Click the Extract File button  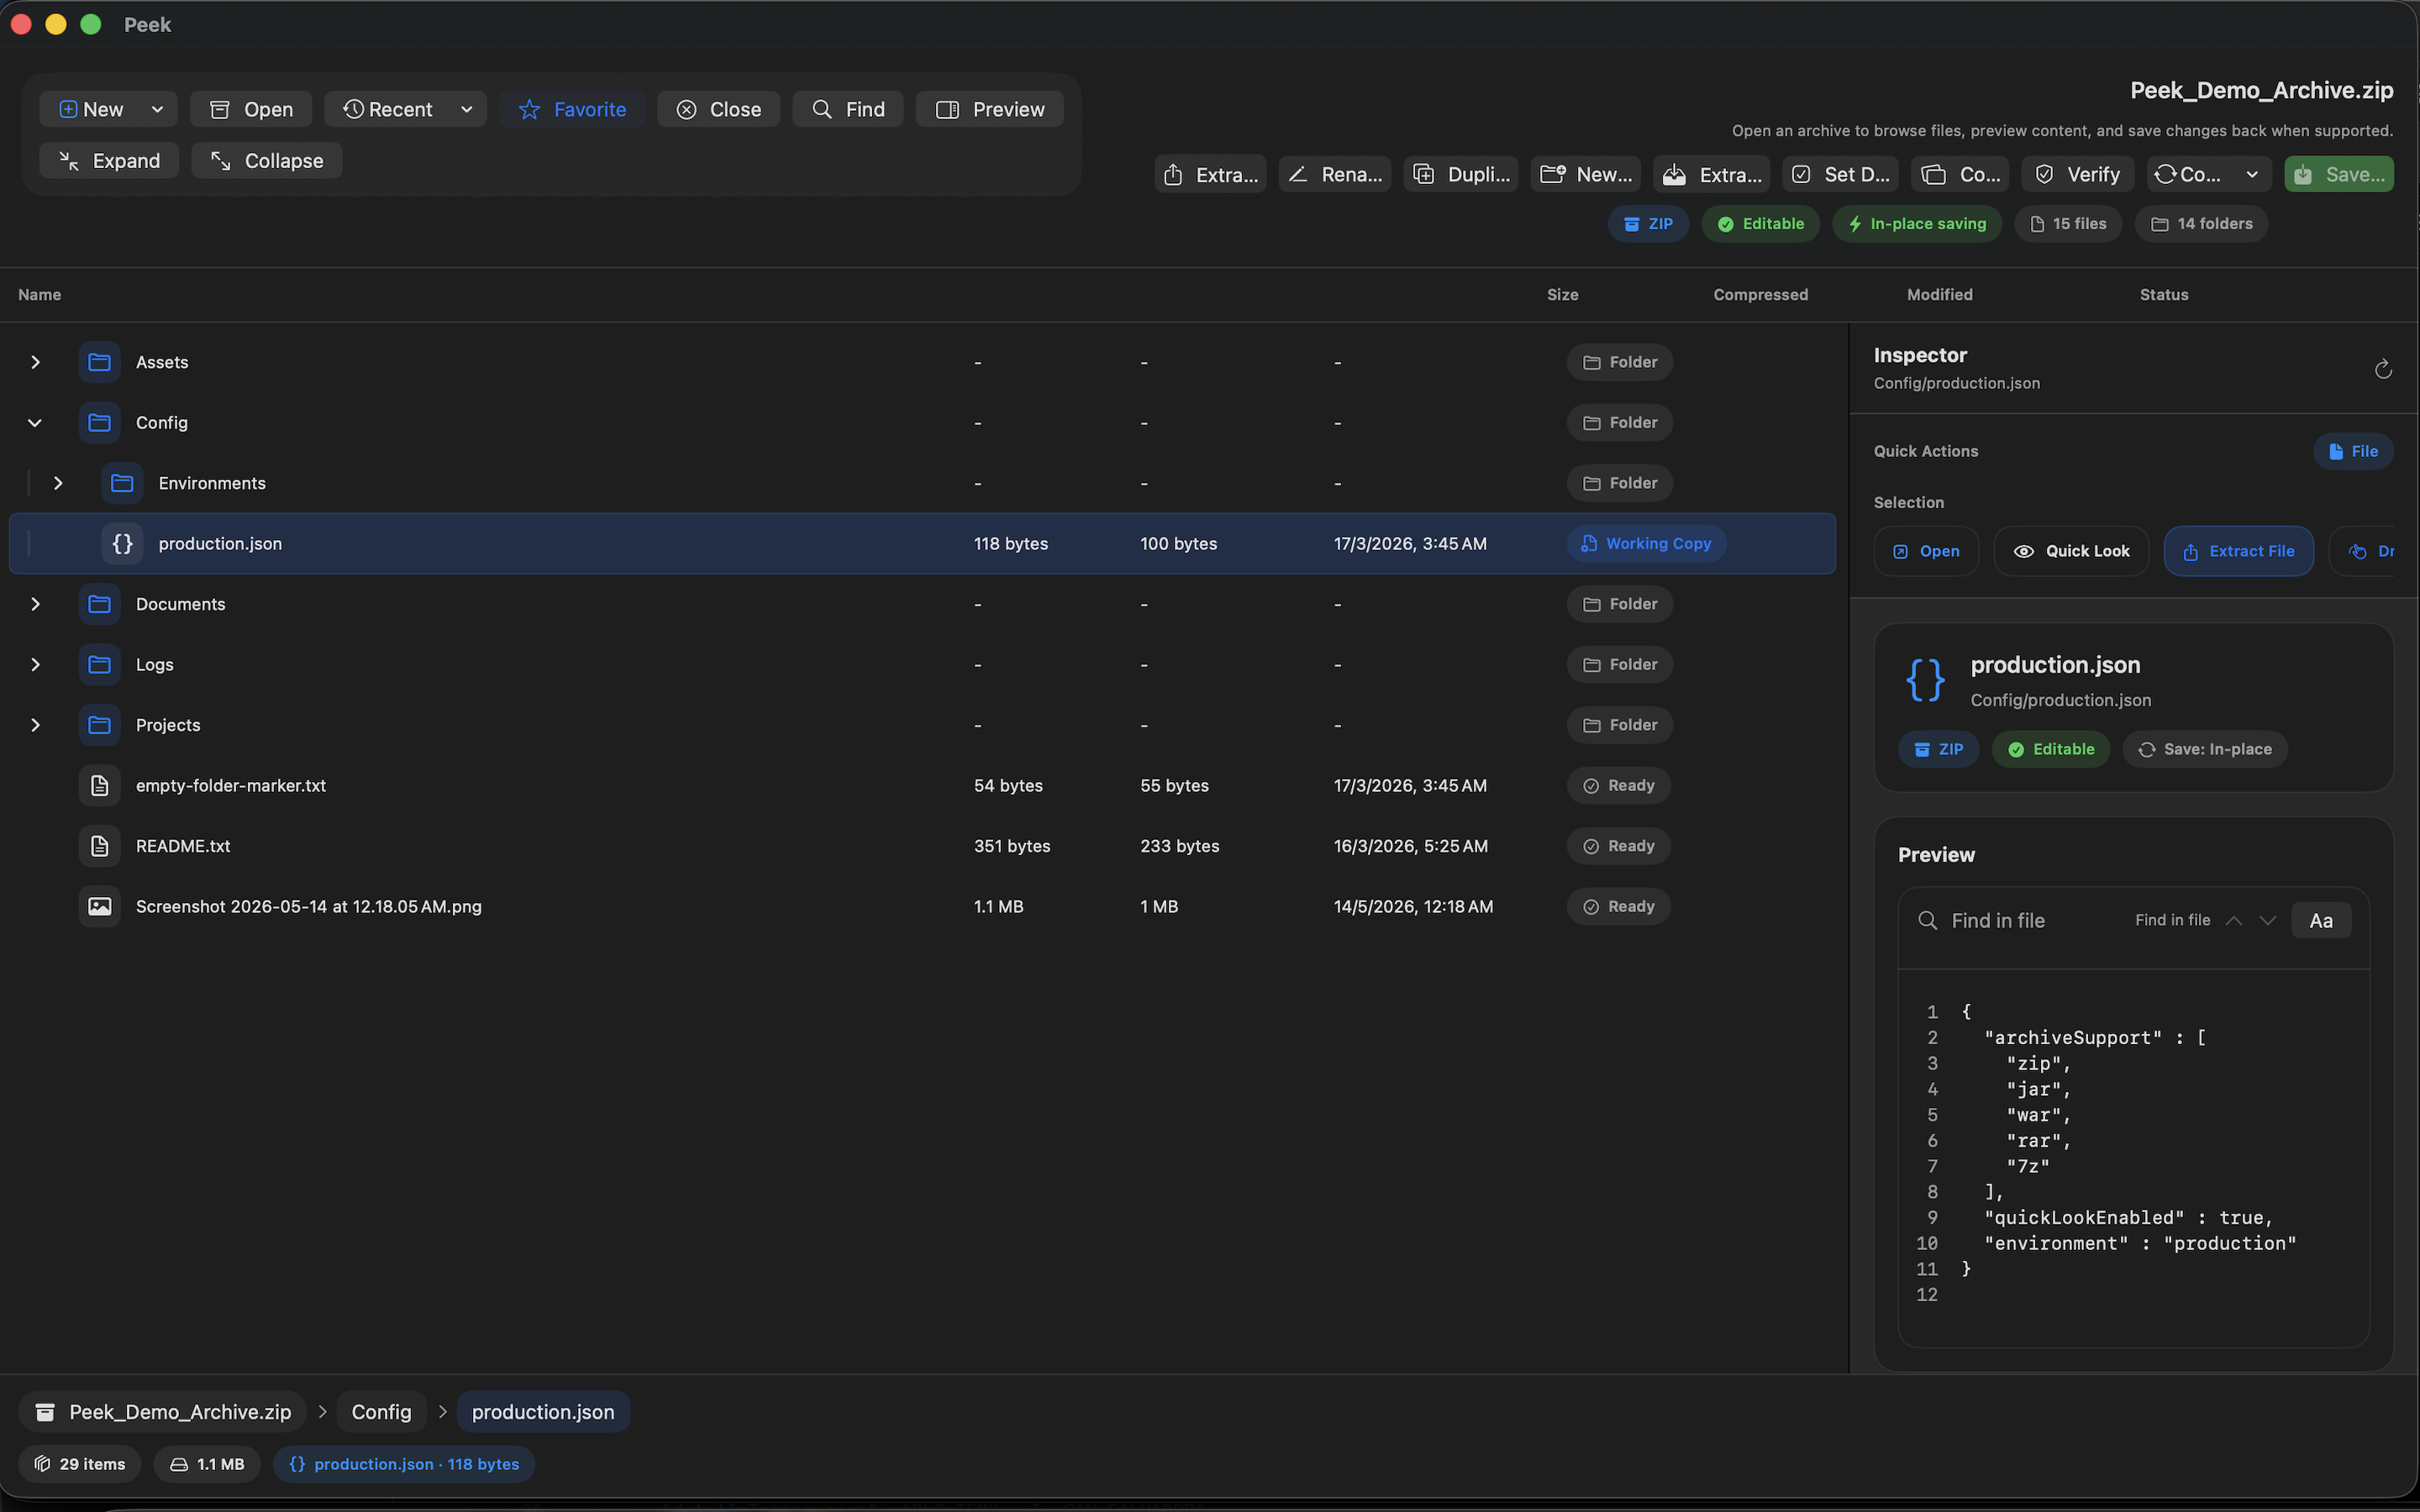coord(2238,551)
